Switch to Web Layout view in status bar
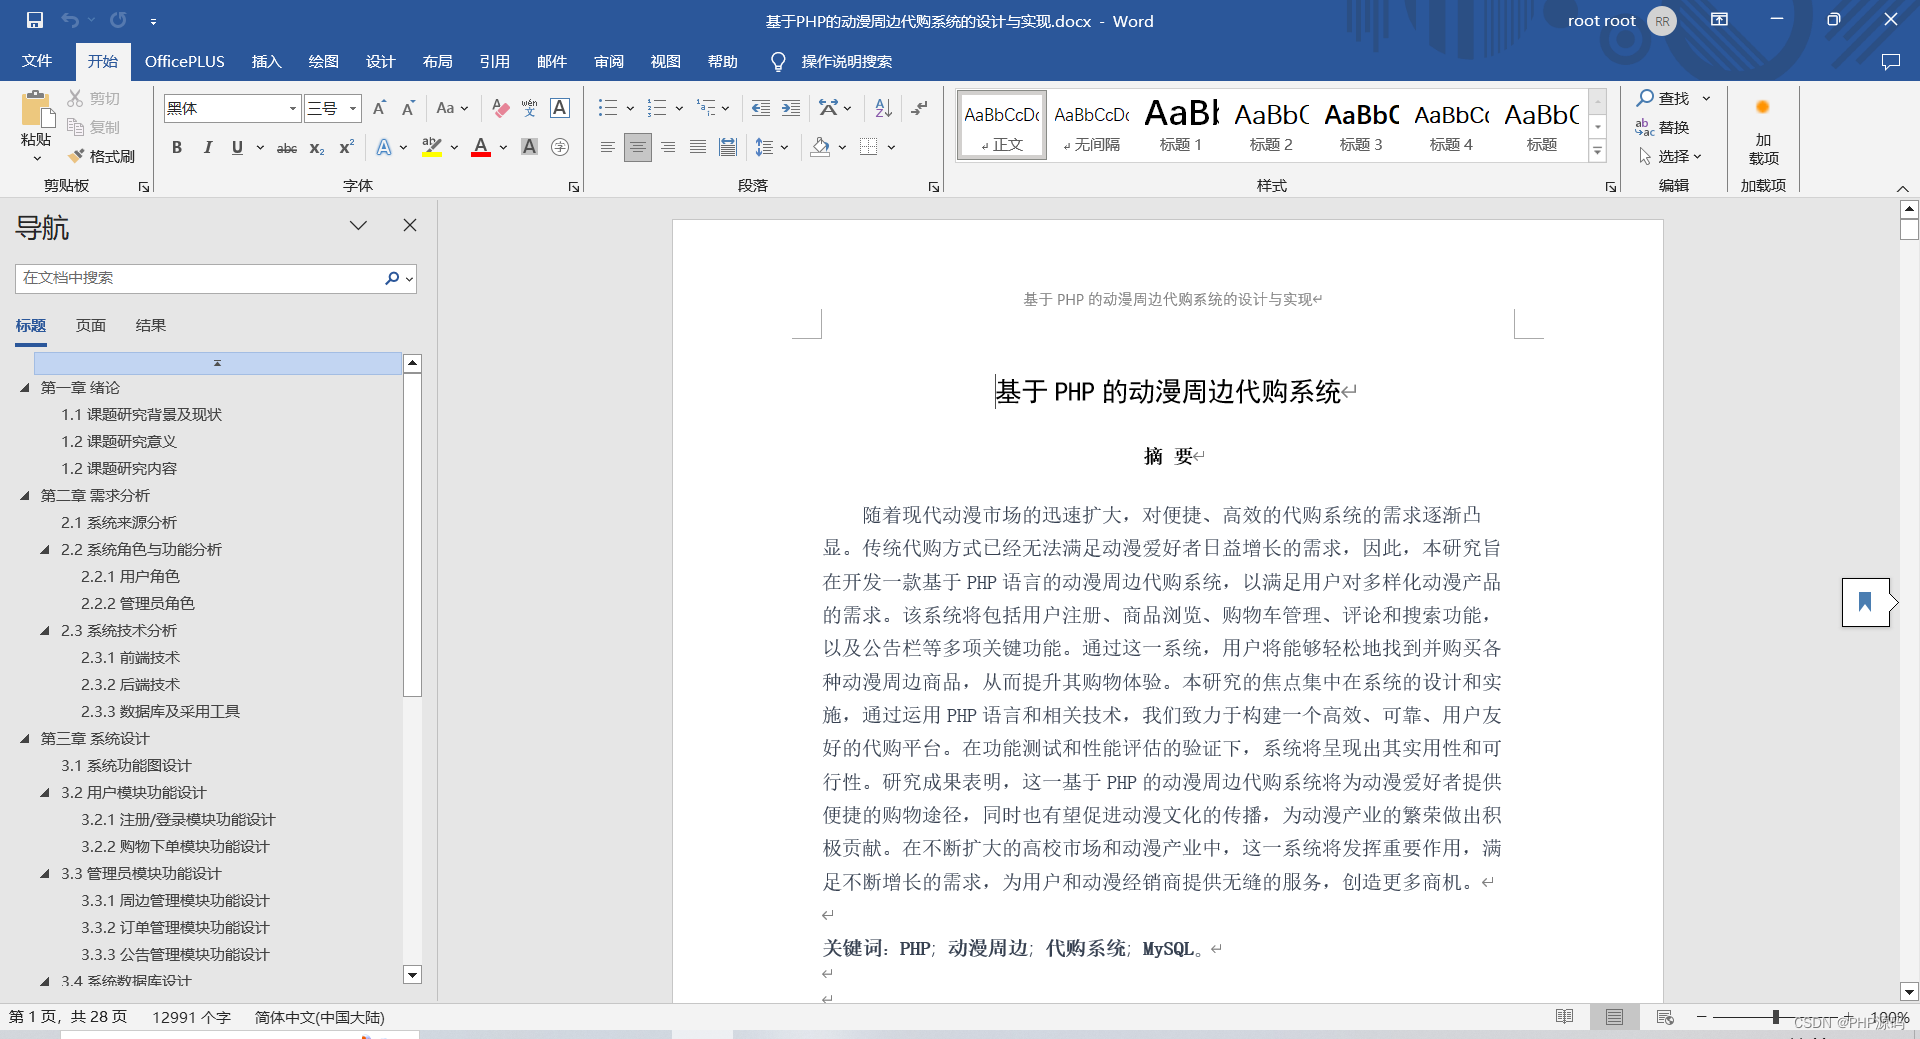Screen dimensions: 1920x1039 [x=1665, y=1017]
